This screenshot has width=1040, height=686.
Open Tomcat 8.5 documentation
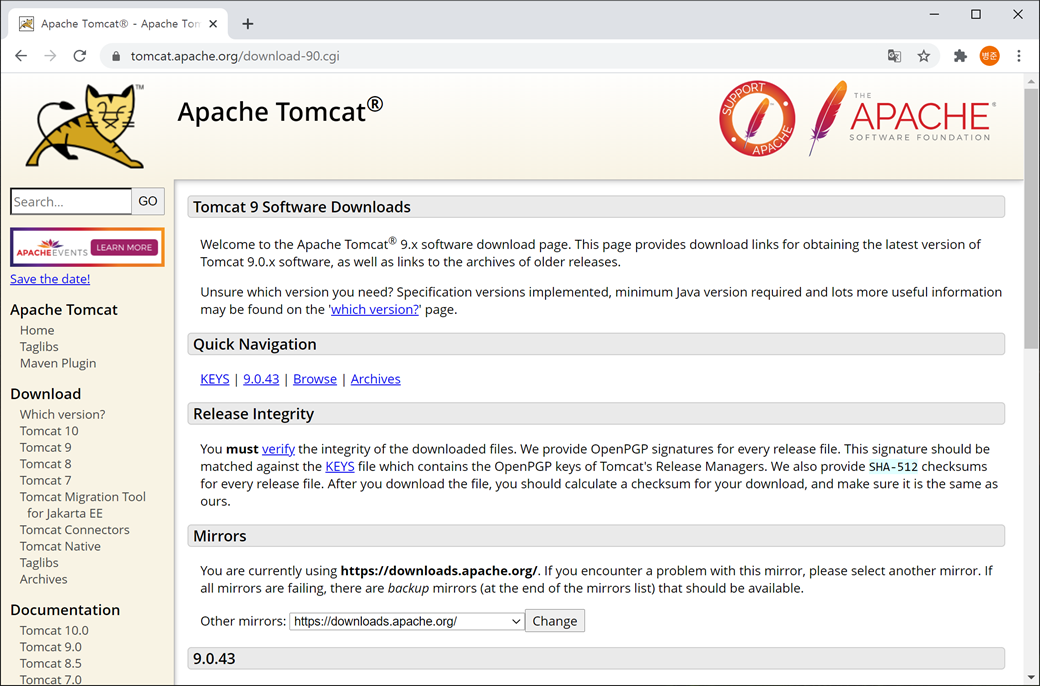50,664
